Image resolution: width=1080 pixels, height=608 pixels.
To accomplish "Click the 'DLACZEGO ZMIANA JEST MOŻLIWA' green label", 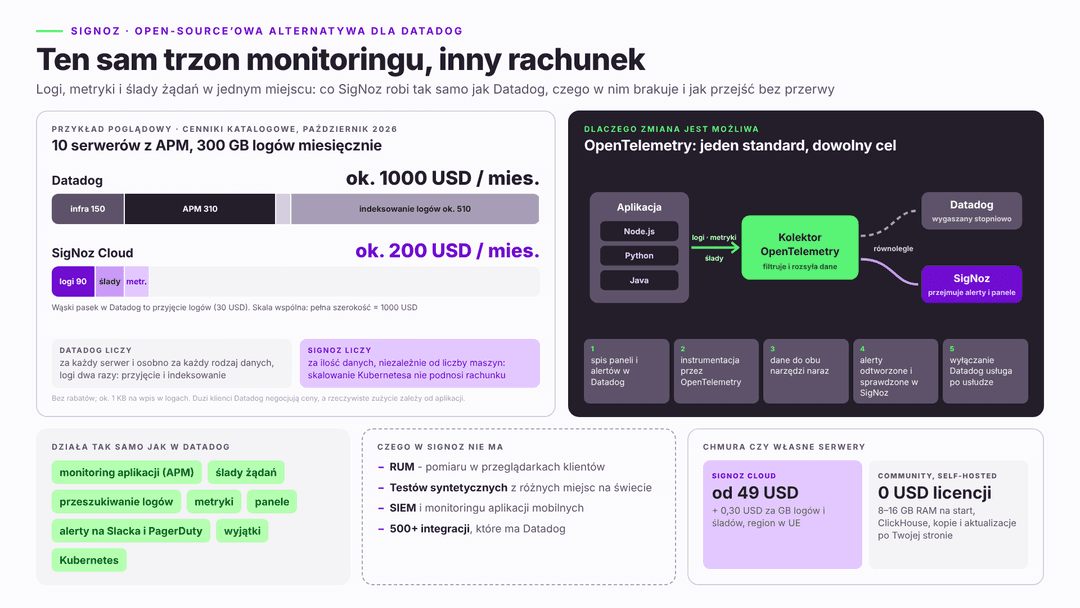I will (672, 129).
